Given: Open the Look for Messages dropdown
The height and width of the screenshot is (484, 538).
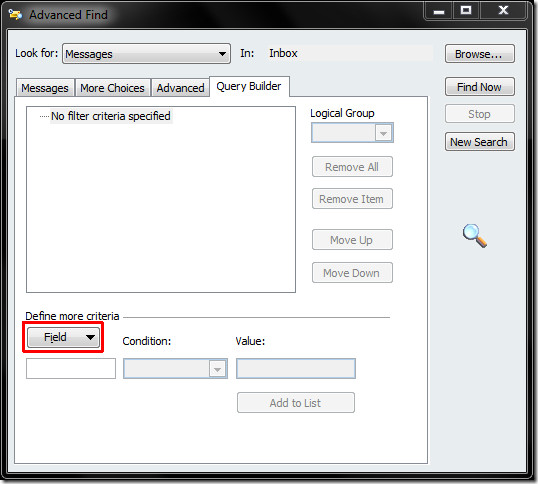Looking at the screenshot, I should click(146, 54).
